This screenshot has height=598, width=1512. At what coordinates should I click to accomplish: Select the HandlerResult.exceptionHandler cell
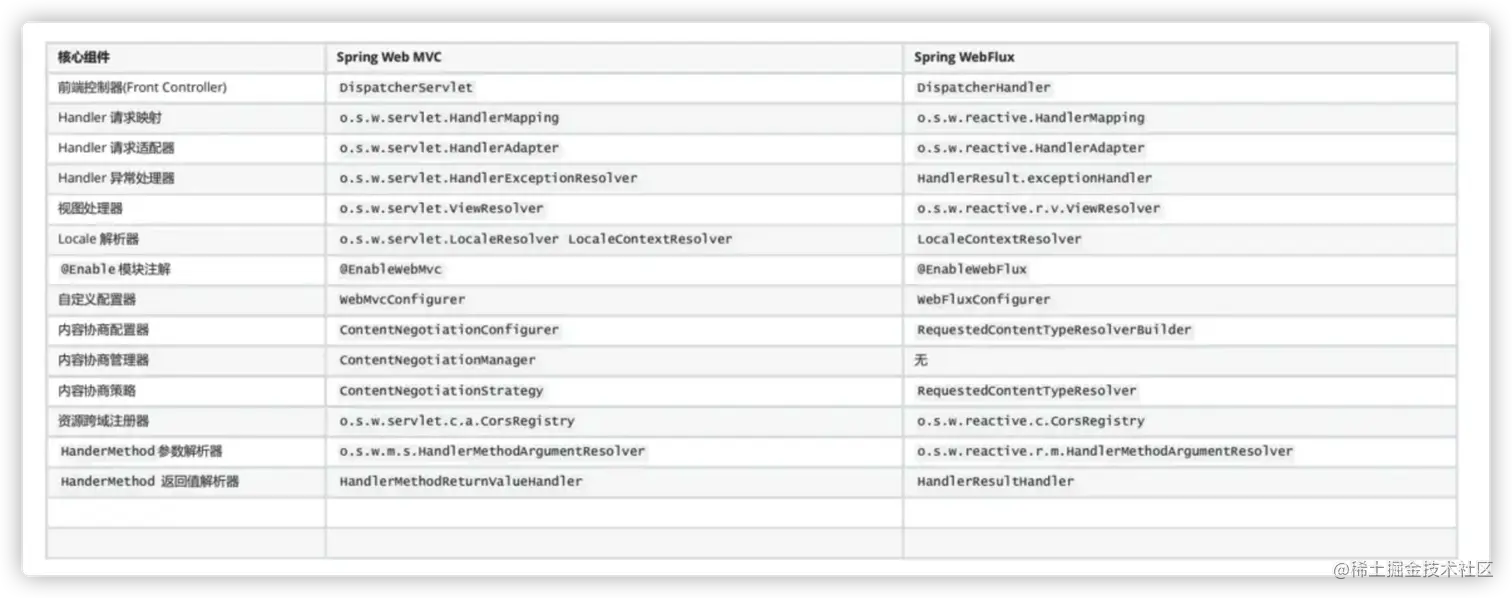[1034, 178]
